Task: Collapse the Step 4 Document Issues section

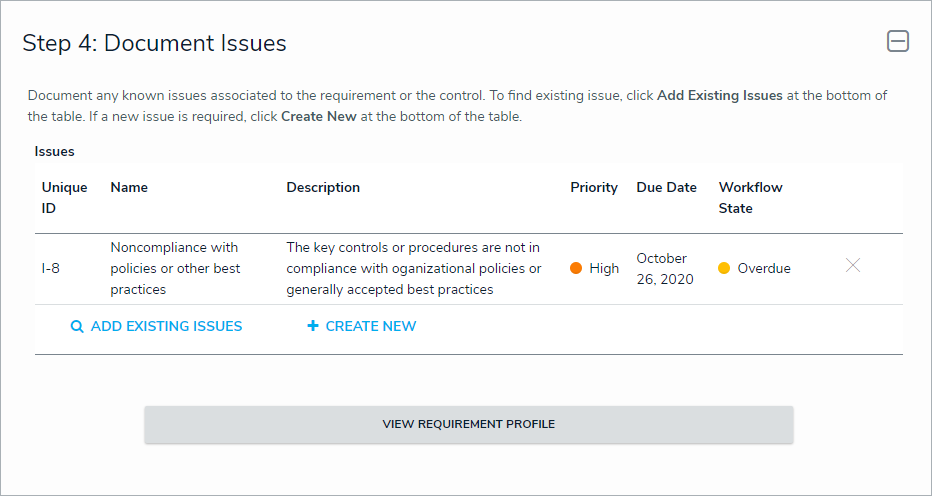Action: pyautogui.click(x=898, y=42)
